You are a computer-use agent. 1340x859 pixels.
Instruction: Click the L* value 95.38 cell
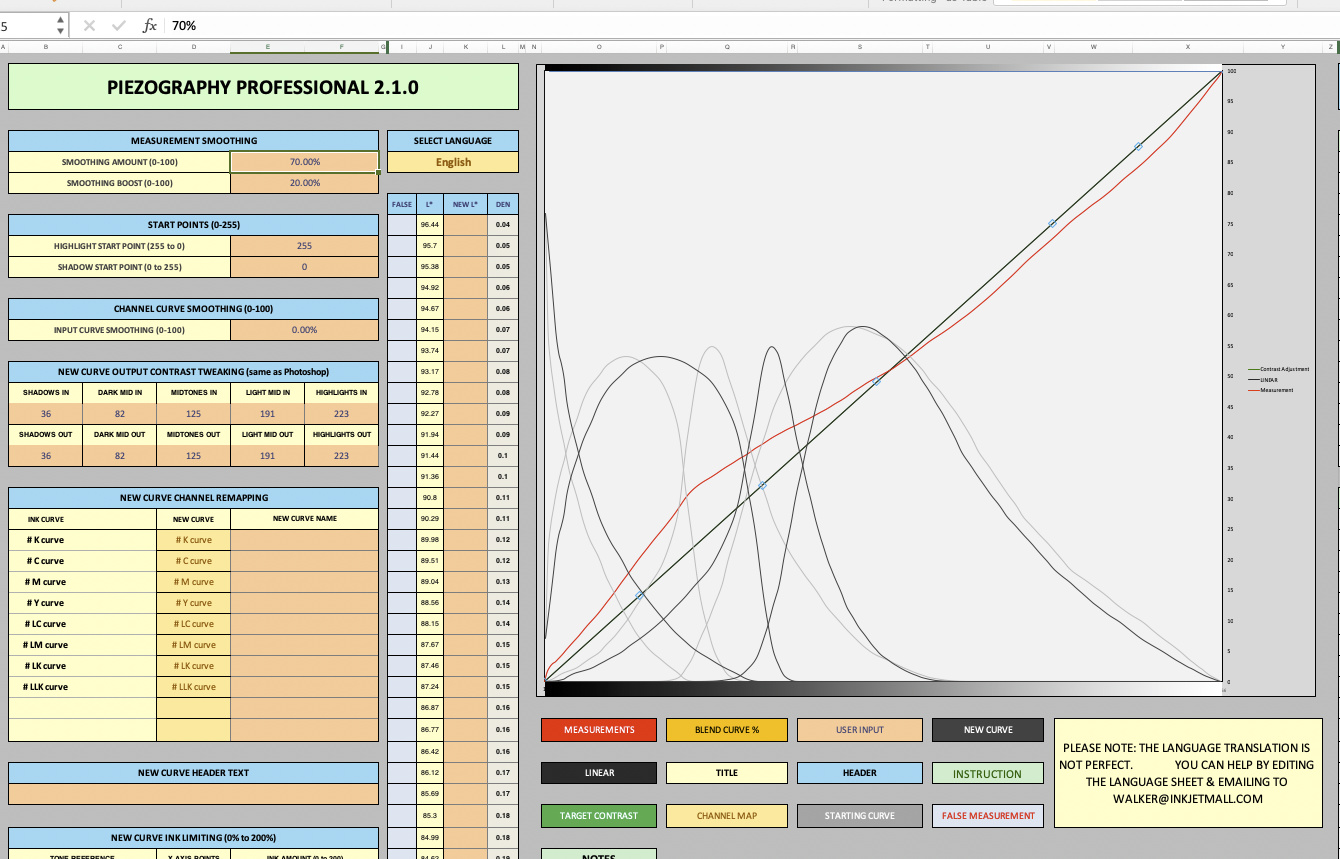(x=430, y=267)
